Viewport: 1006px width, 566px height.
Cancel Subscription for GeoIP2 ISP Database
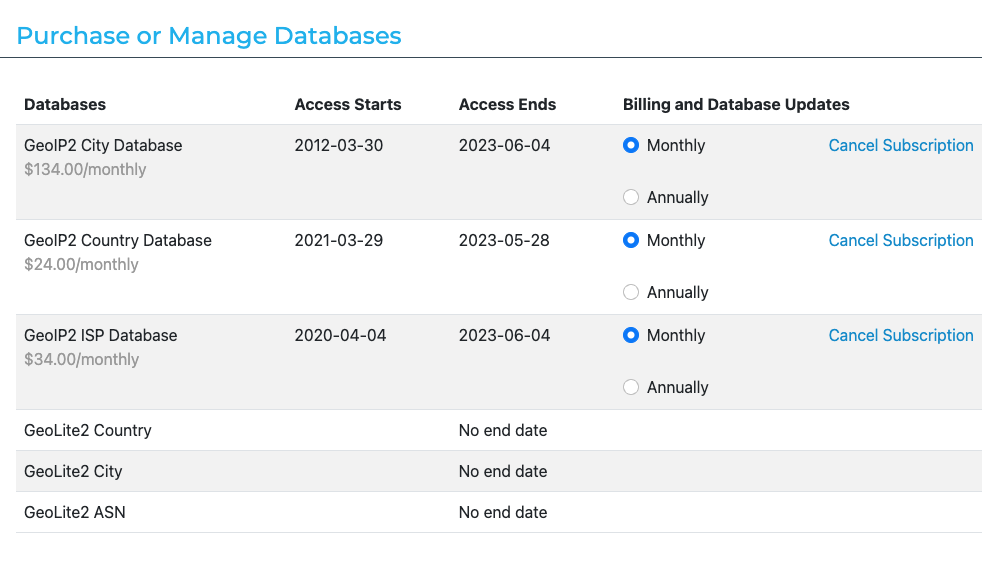point(900,336)
